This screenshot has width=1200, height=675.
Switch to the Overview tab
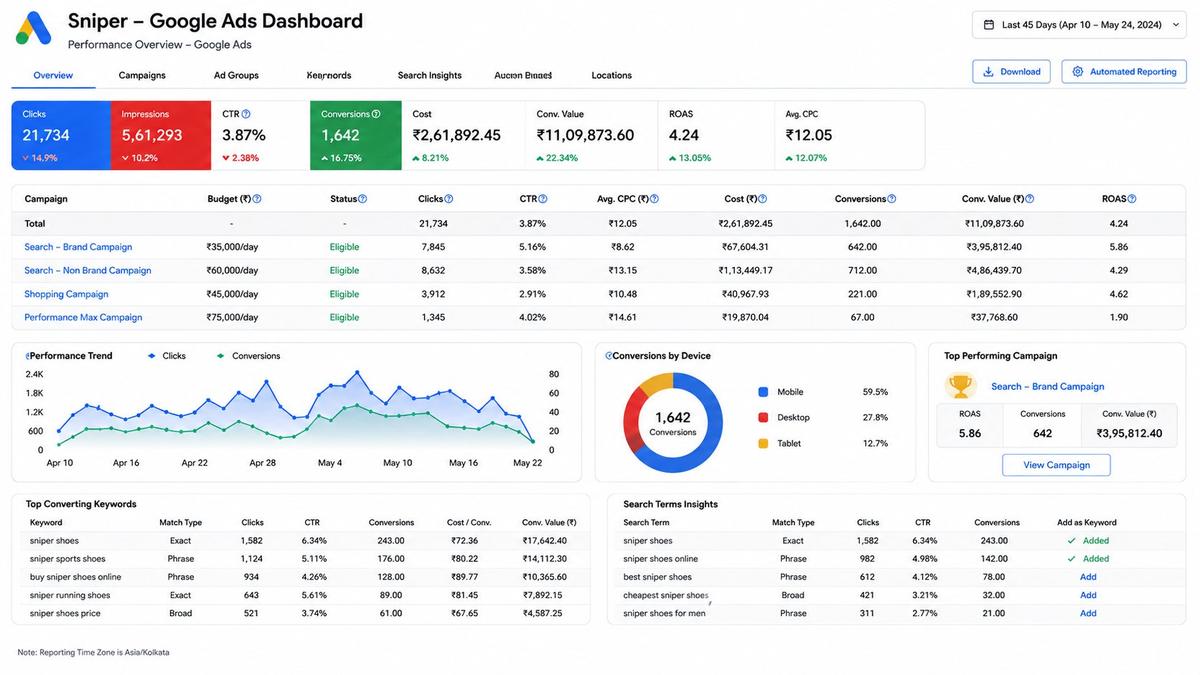coord(53,75)
